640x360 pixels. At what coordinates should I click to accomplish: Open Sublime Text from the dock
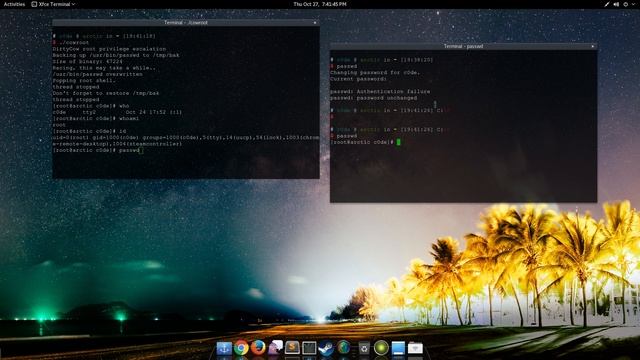[x=292, y=348]
